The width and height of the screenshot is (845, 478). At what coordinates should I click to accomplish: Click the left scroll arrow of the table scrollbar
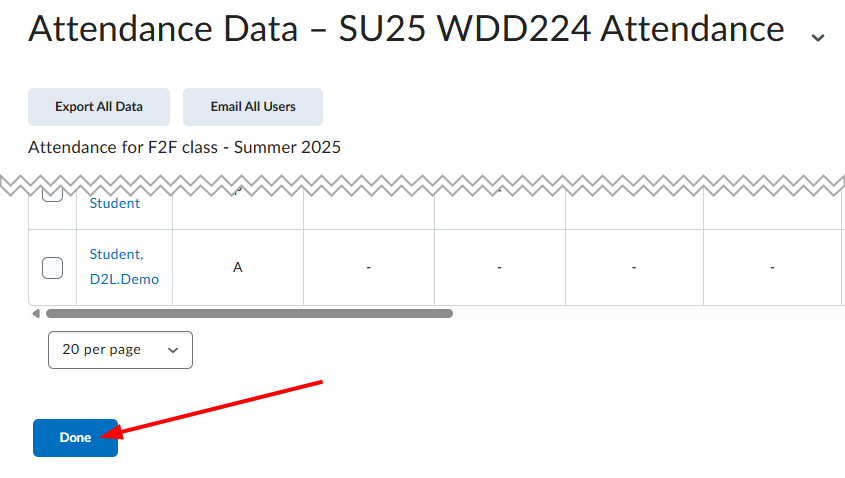click(36, 314)
